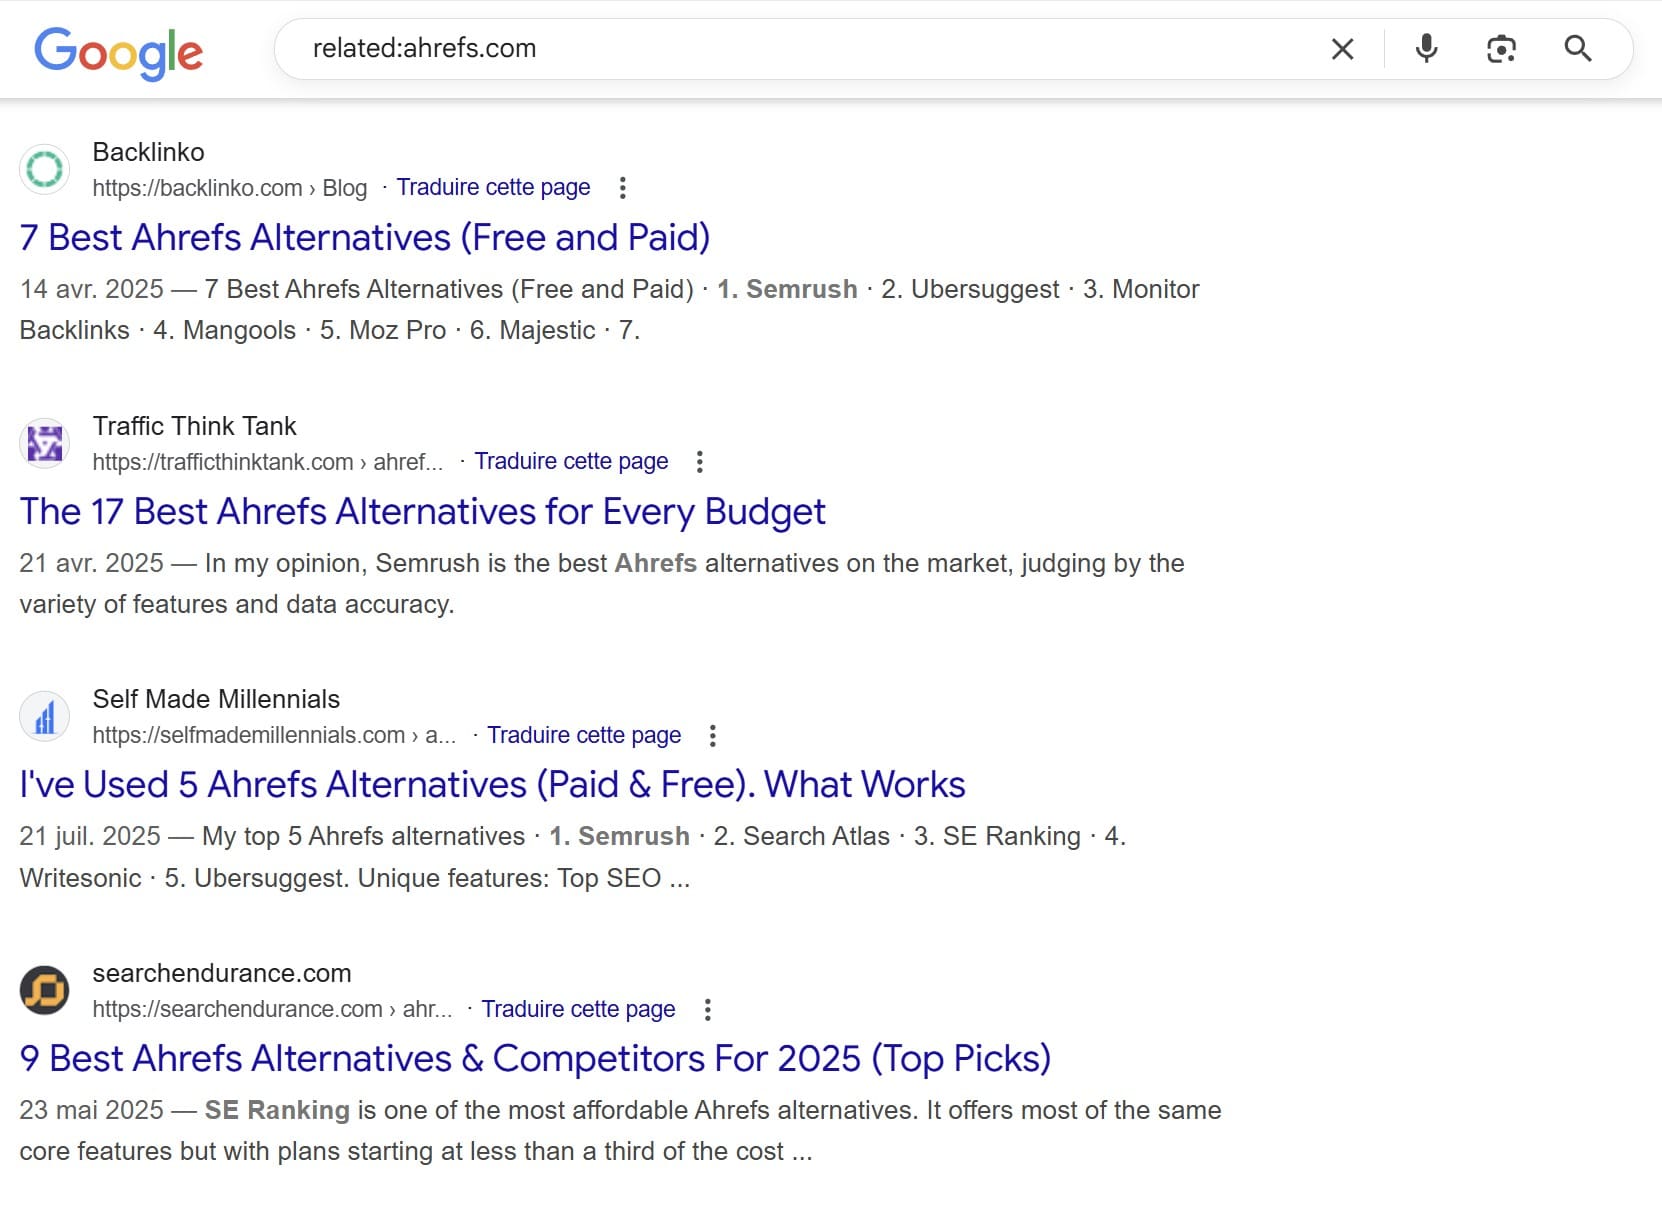
Task: Click the Backlinko favicon
Action: 44,169
